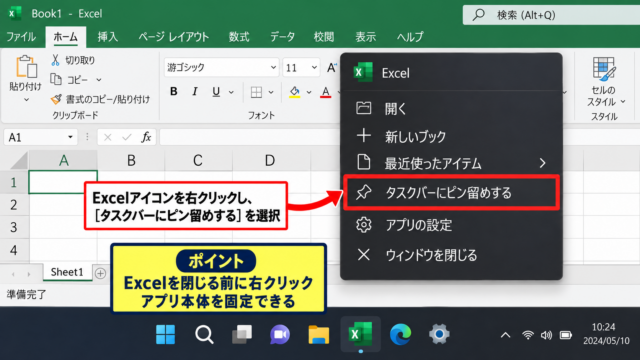This screenshot has width=640, height=360.
Task: Click the Increase Font Size icon
Action: tap(331, 67)
